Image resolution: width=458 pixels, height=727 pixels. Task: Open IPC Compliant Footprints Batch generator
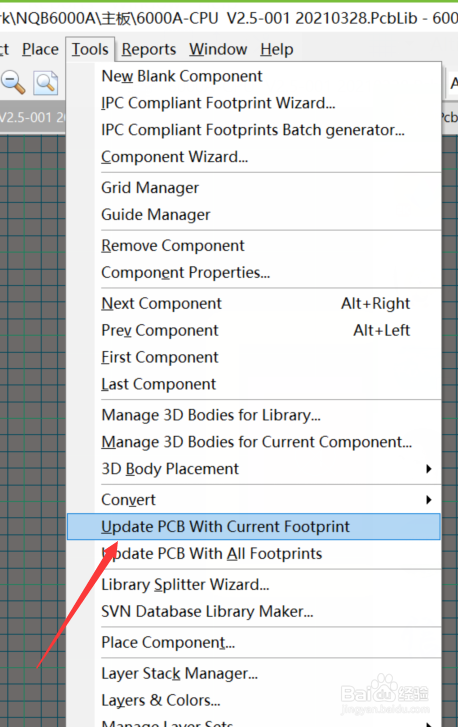254,130
